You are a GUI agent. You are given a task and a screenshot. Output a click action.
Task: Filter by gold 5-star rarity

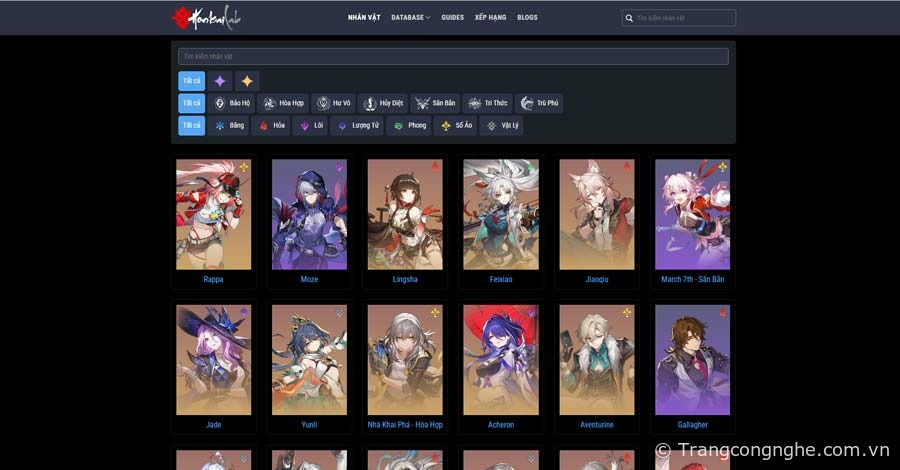(x=247, y=81)
